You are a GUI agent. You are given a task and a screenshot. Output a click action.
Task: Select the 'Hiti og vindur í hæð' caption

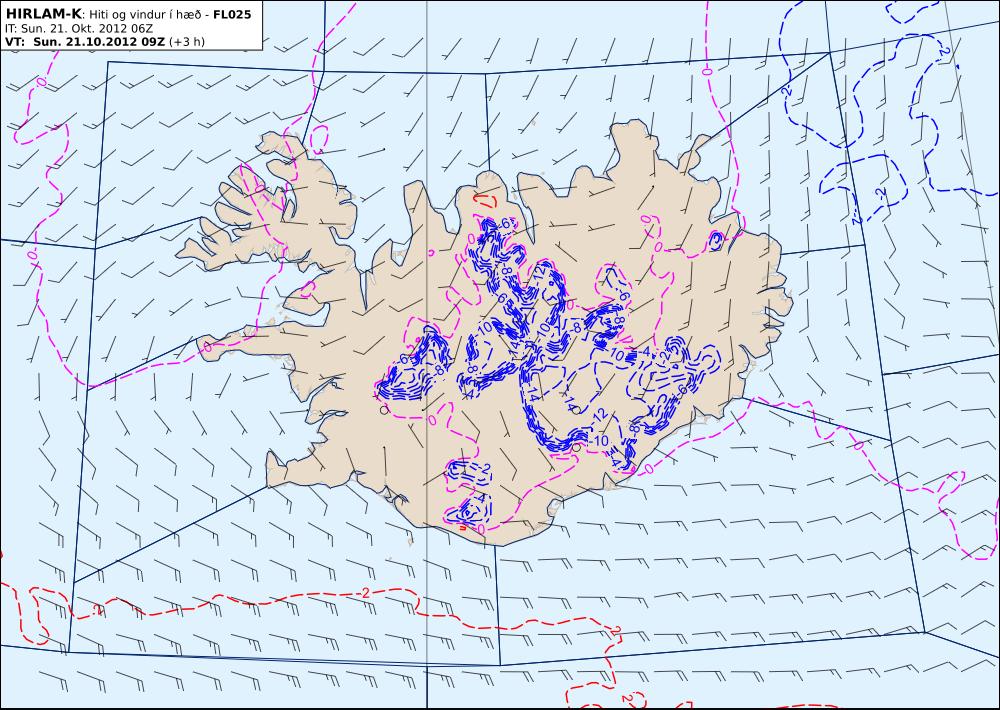(146, 15)
